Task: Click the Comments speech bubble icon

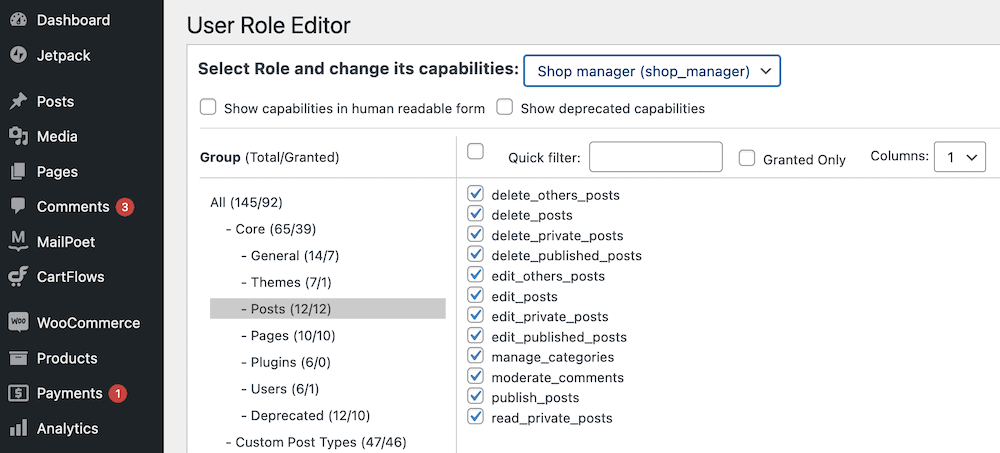Action: [18, 207]
